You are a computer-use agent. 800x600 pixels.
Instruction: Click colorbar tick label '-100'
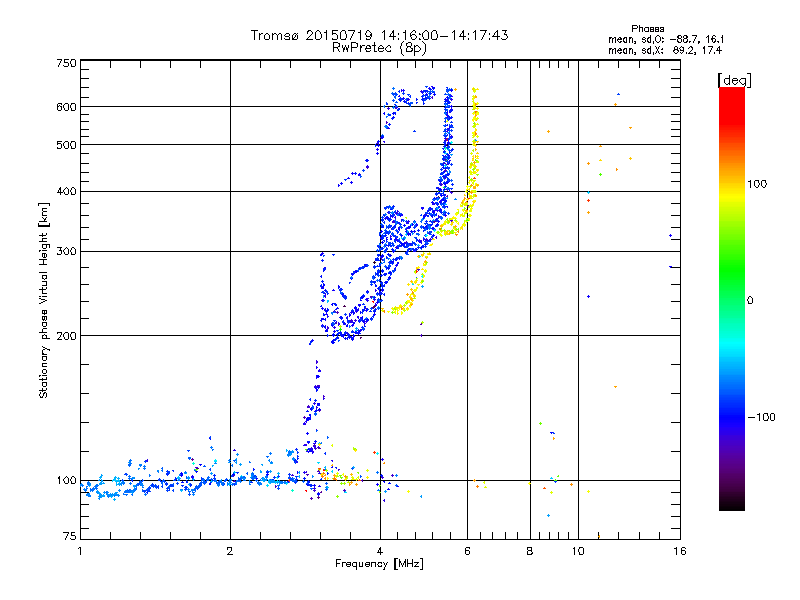point(761,417)
